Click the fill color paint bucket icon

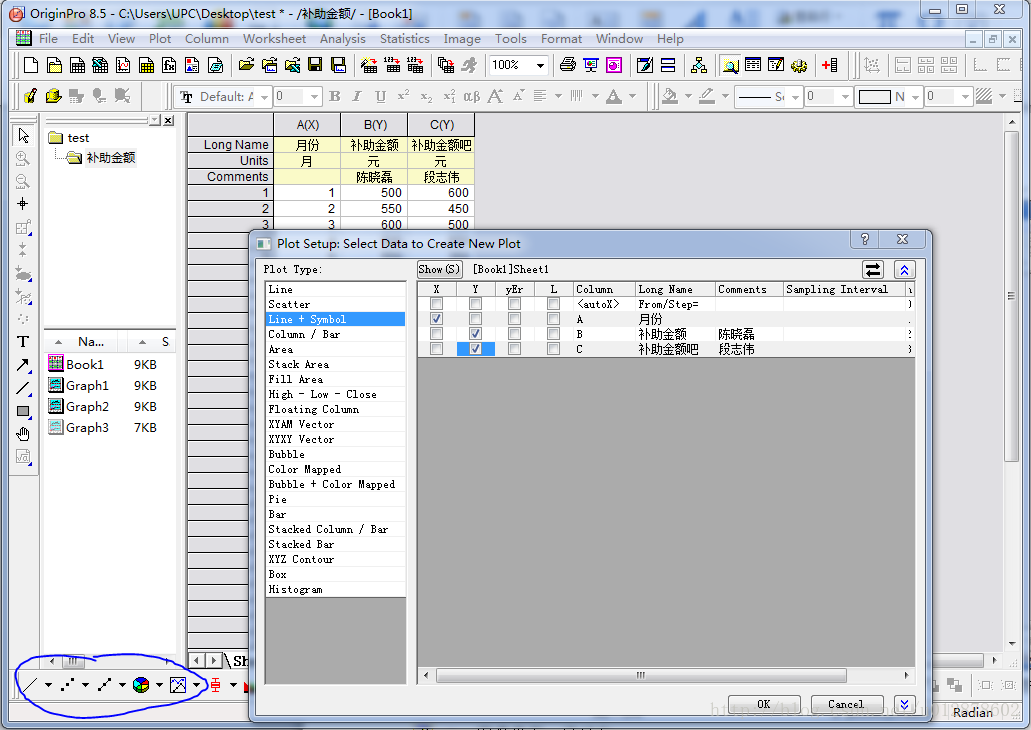670,97
